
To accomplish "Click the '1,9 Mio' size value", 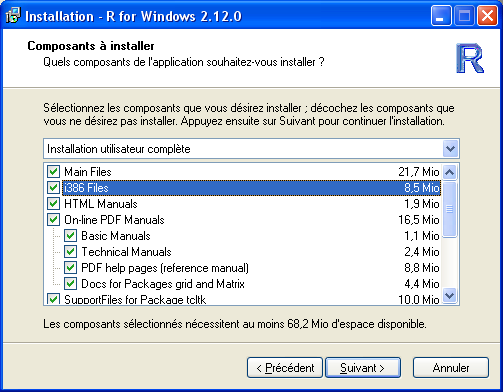I will pos(422,204).
